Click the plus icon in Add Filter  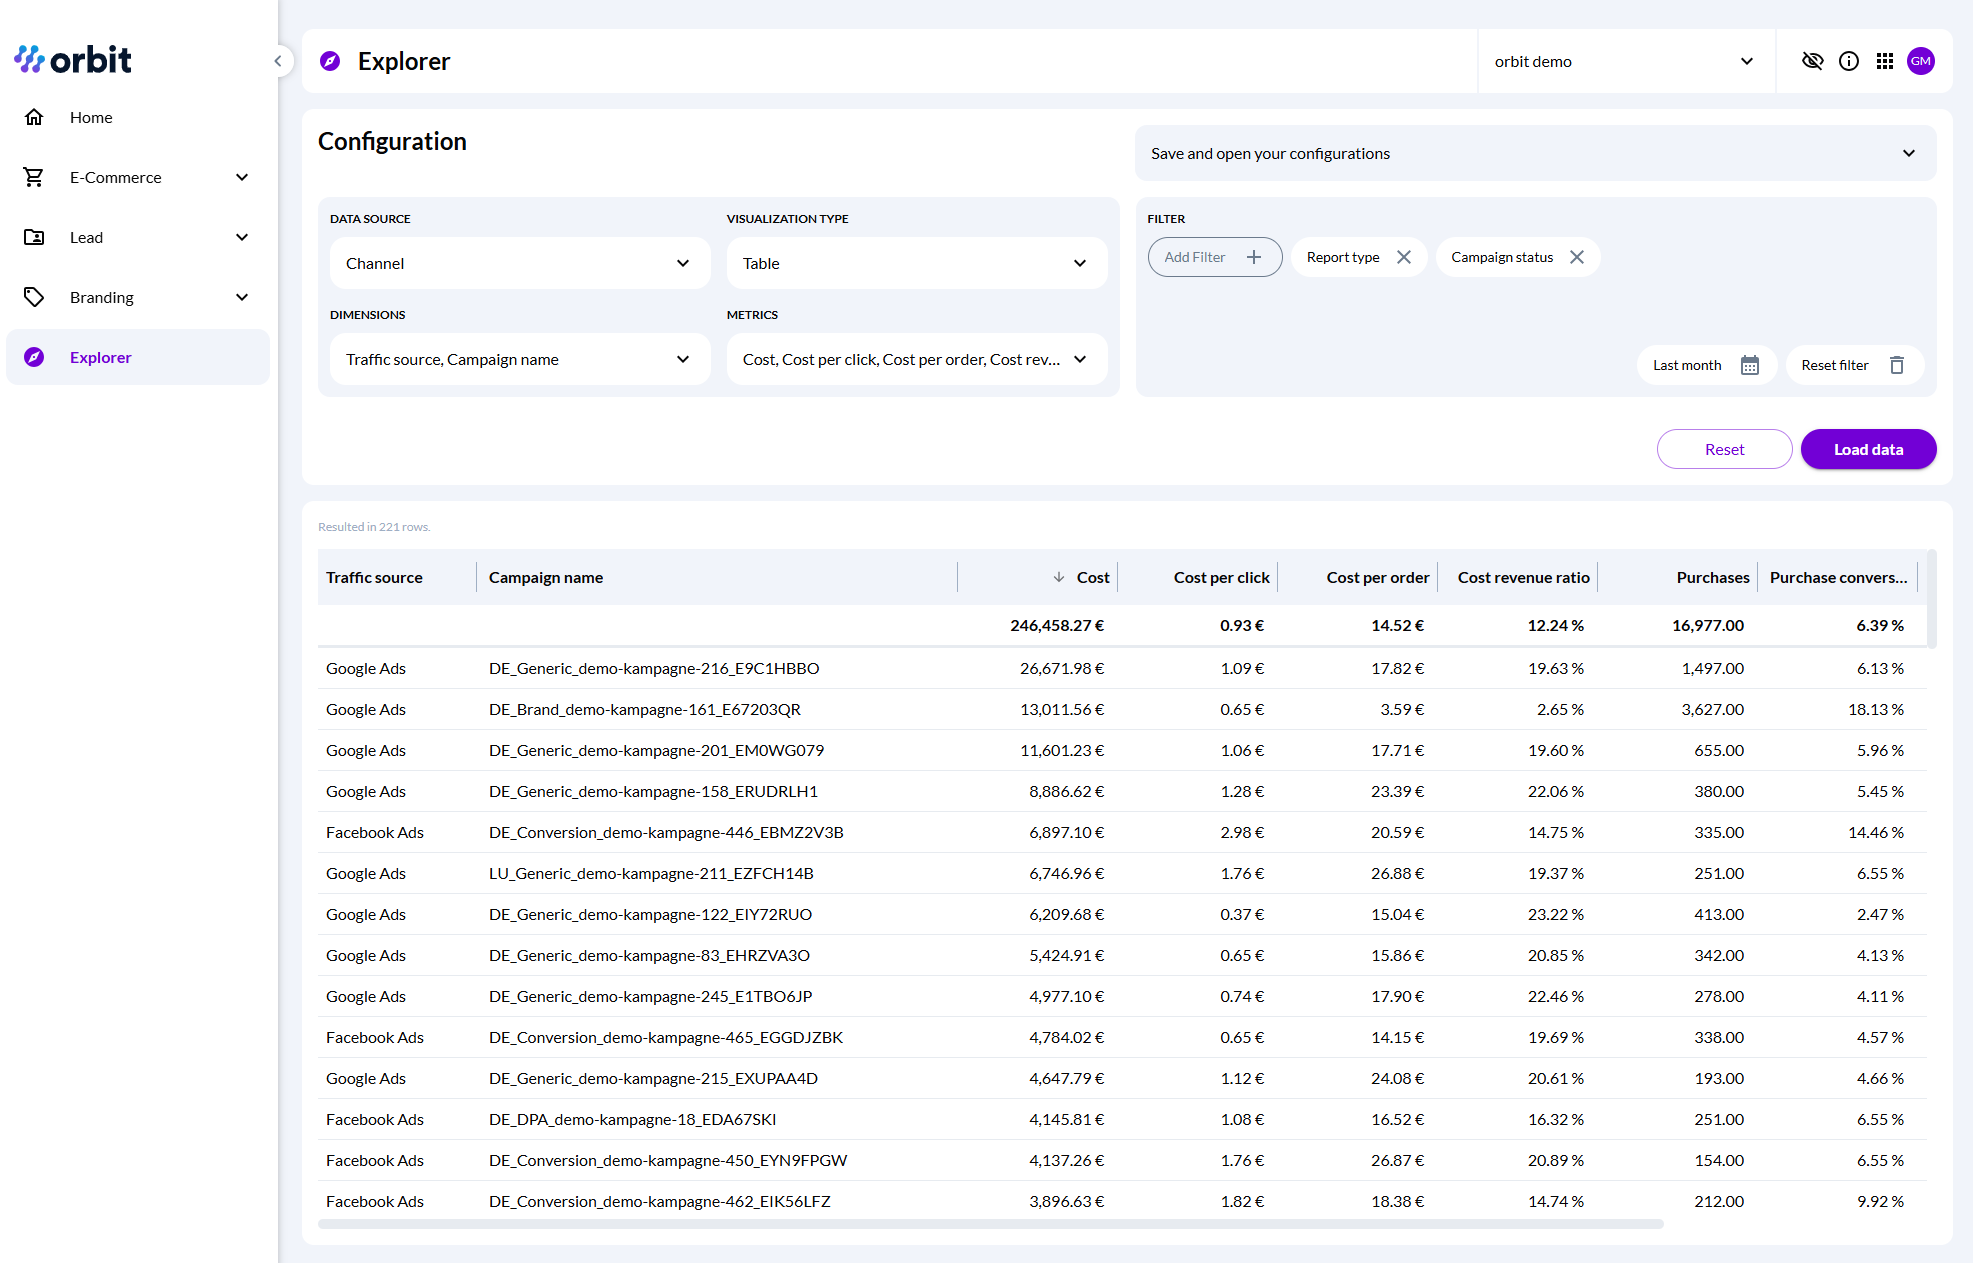(x=1254, y=257)
